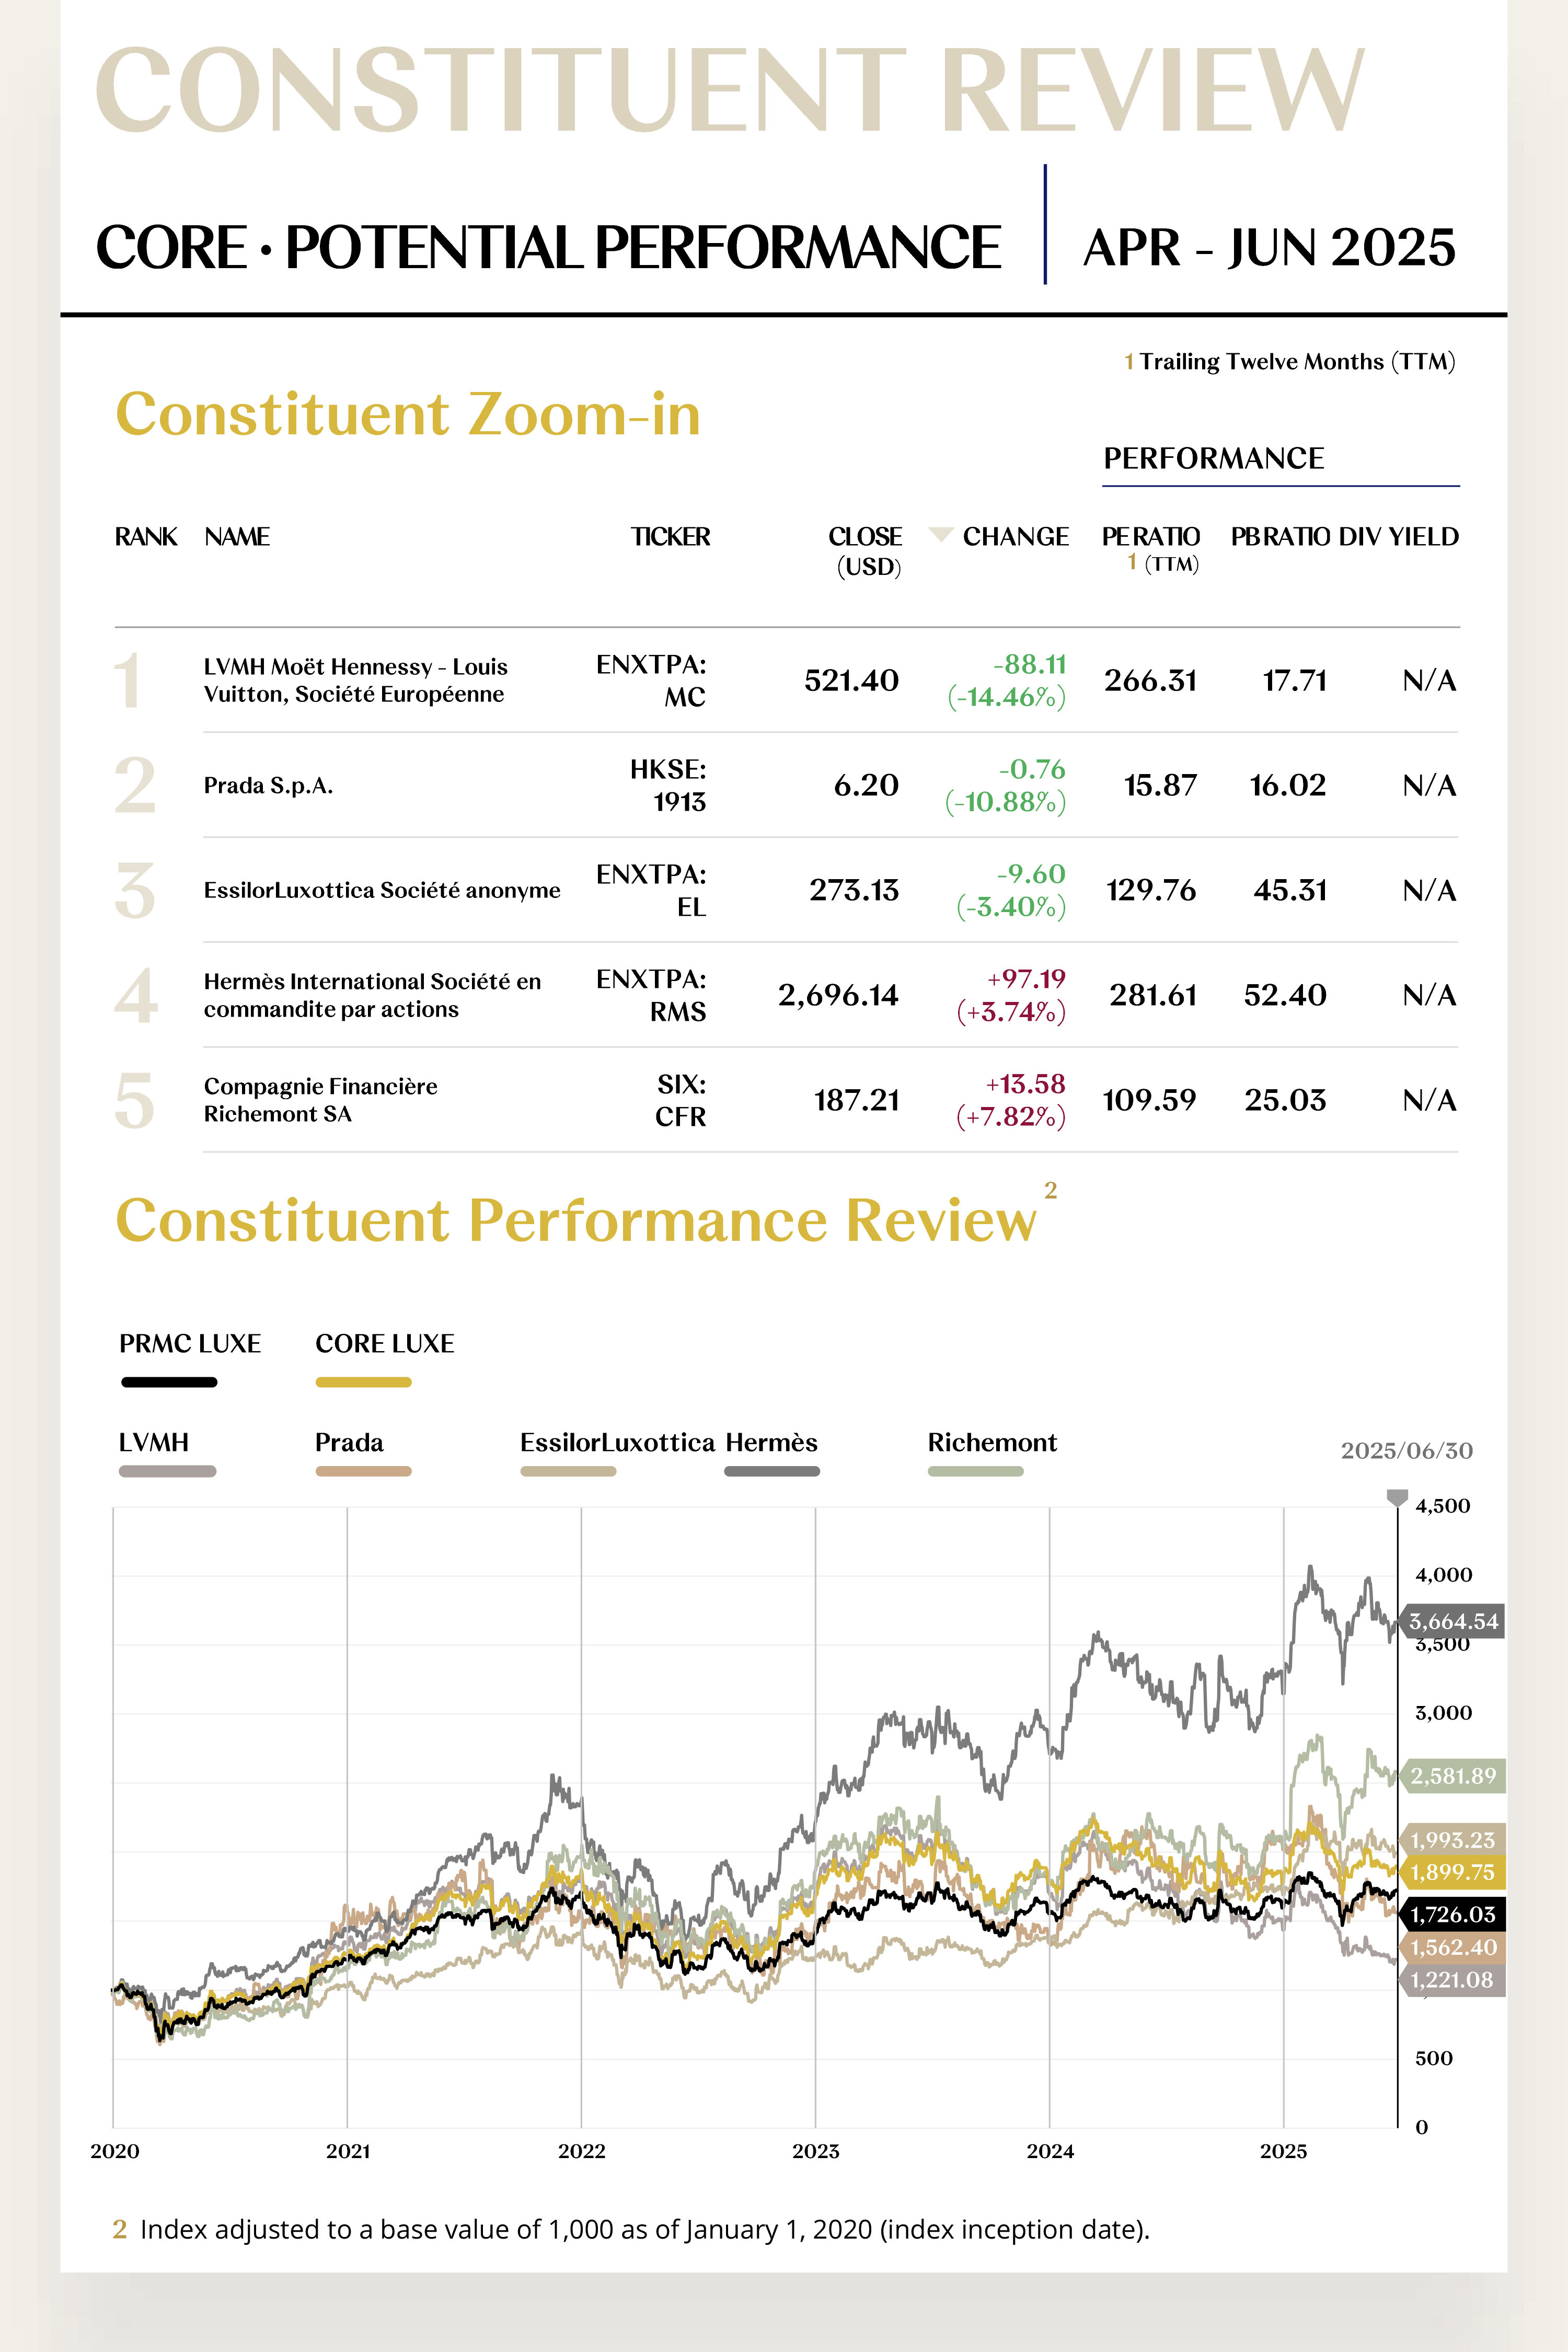The width and height of the screenshot is (1568, 2352).
Task: Select the Hermès 3,664.54 value tag
Action: [1453, 1621]
